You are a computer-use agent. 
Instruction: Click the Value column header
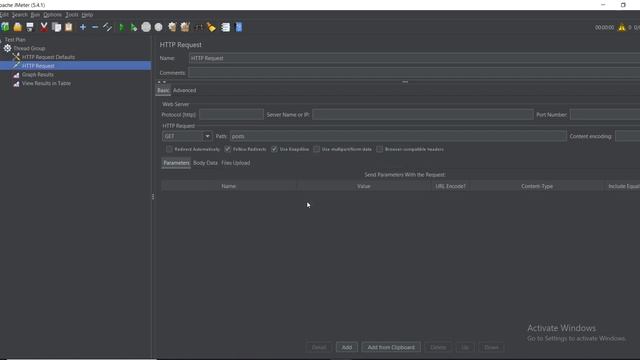tap(363, 186)
